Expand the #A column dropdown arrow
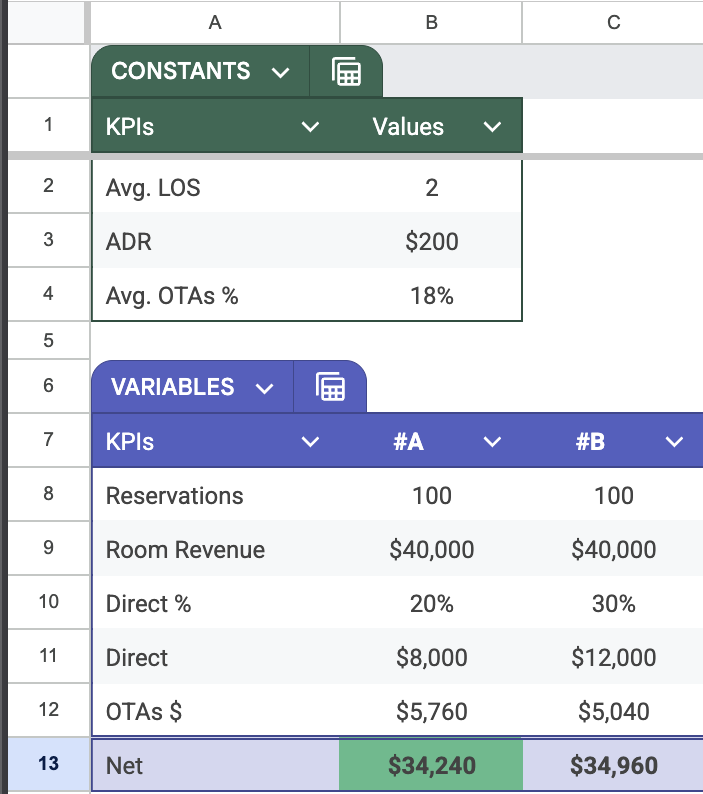 [x=491, y=442]
